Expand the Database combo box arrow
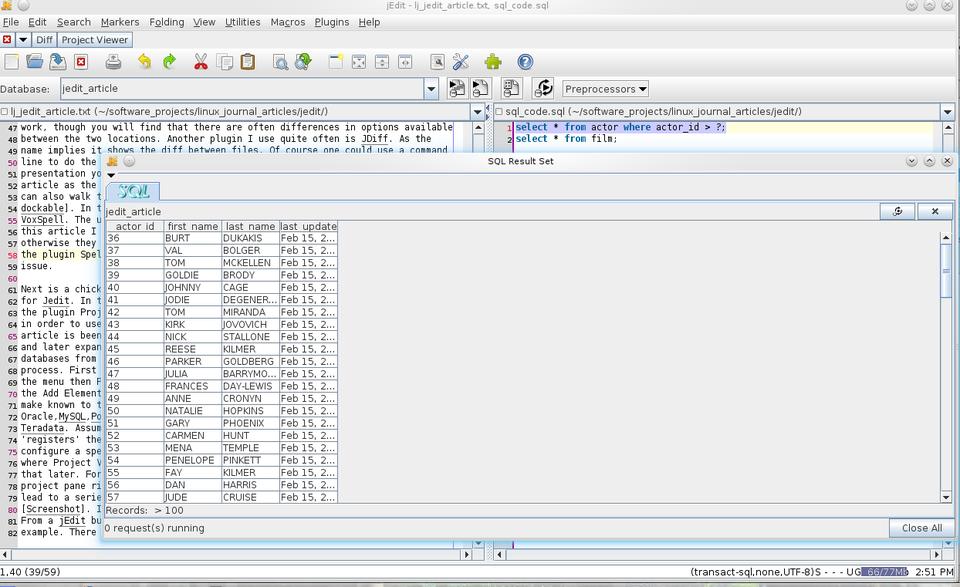This screenshot has width=960, height=587. [431, 89]
